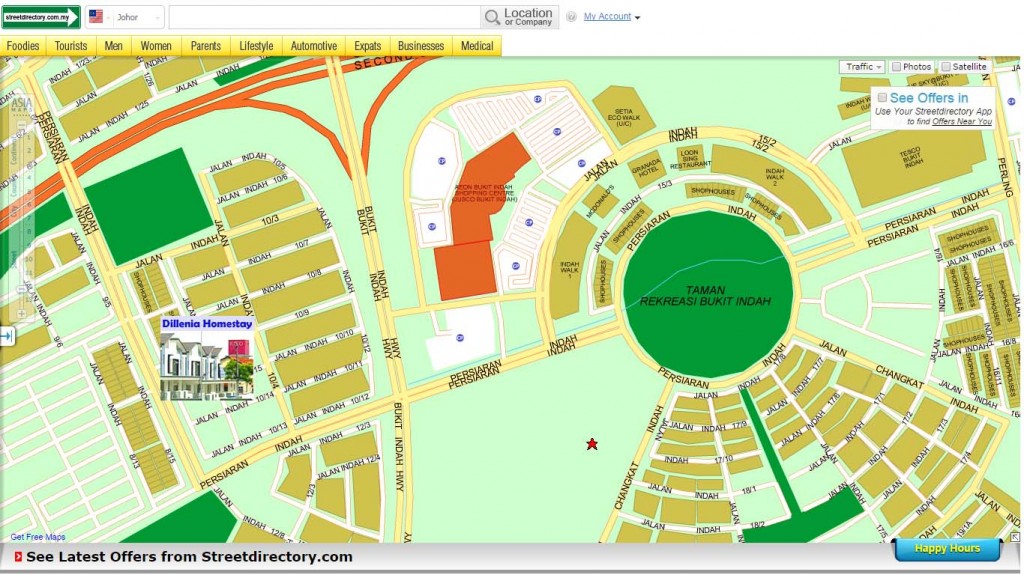Click the Indah Walk 2 label
The height and width of the screenshot is (575, 1024).
pyautogui.click(x=775, y=177)
